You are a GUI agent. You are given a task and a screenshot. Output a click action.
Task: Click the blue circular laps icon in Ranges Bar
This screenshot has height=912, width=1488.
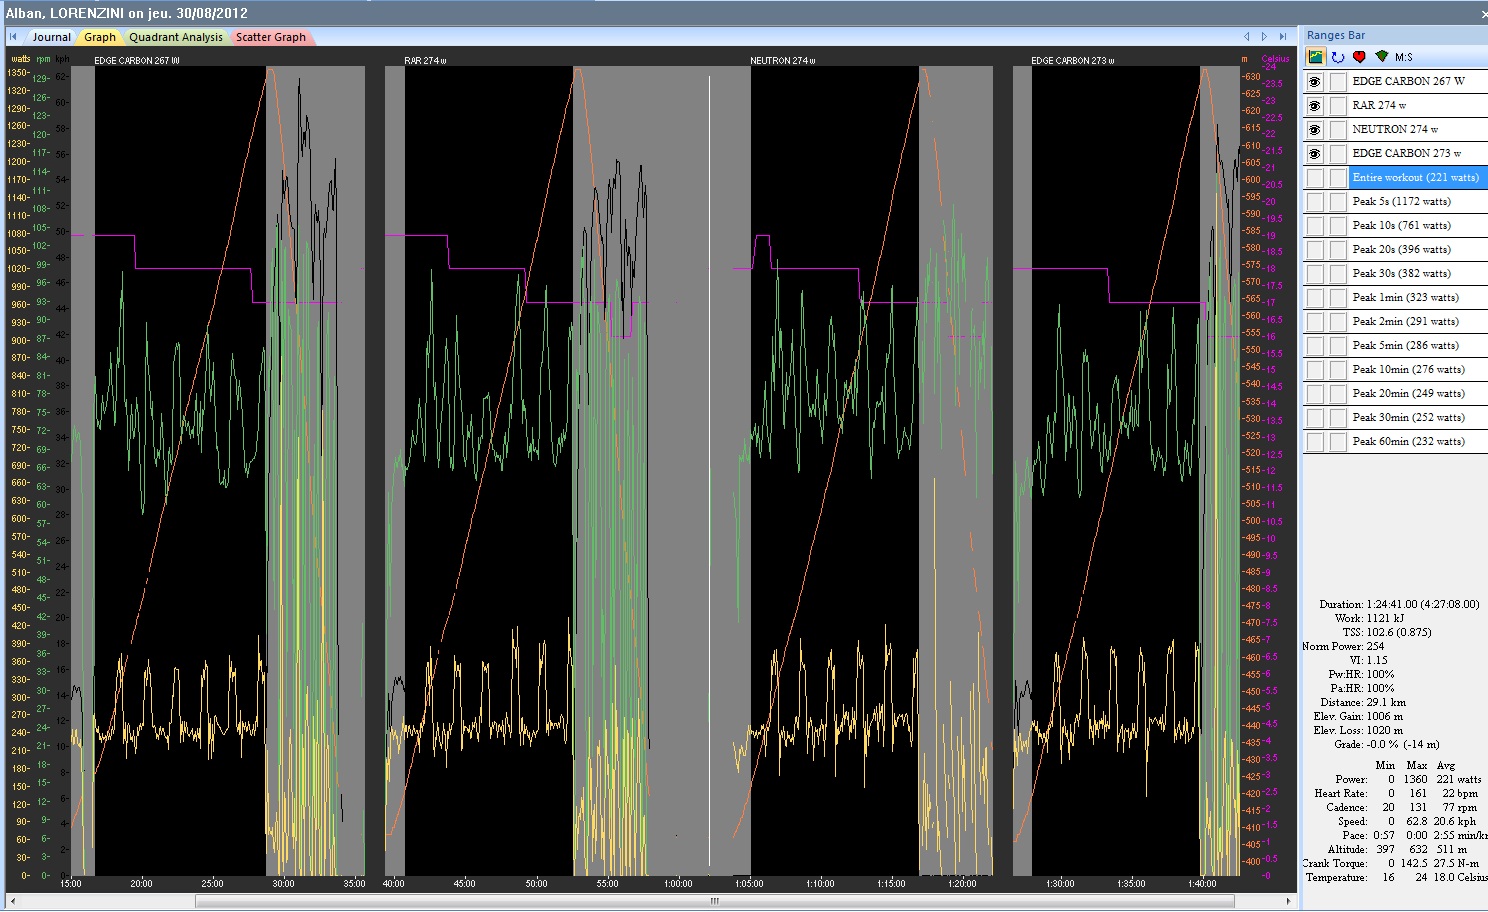[1338, 57]
